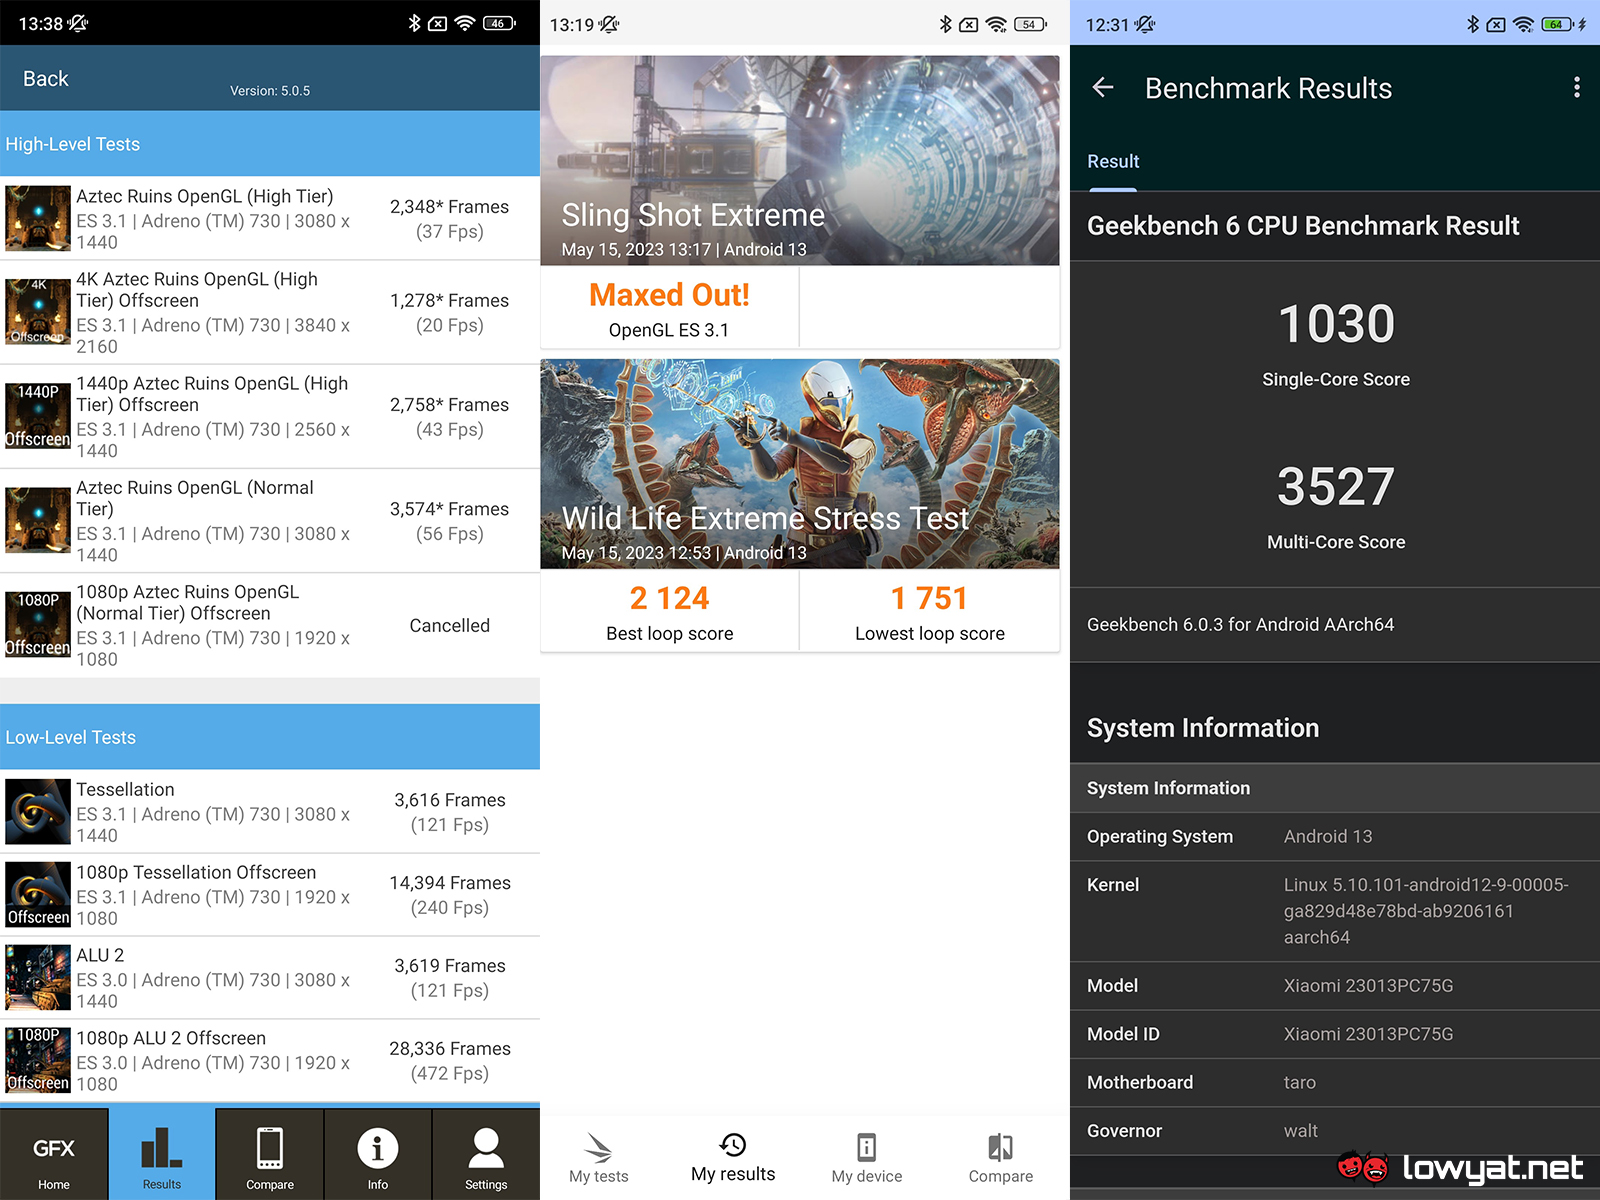Open Aztec Ruins High Tier thumbnail
This screenshot has width=1600, height=1200.
[38, 218]
